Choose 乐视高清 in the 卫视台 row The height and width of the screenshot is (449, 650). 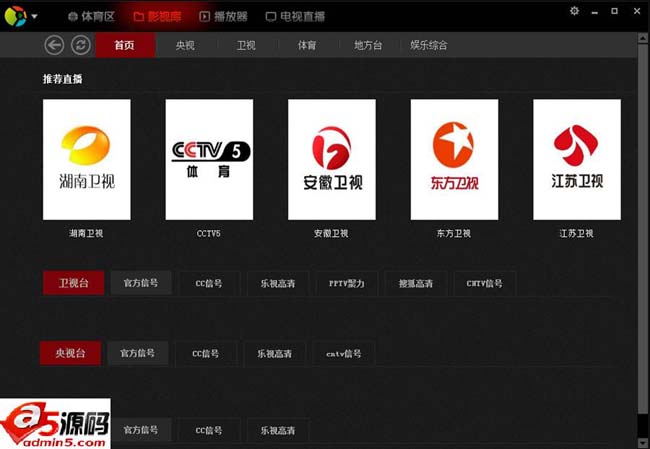click(278, 283)
